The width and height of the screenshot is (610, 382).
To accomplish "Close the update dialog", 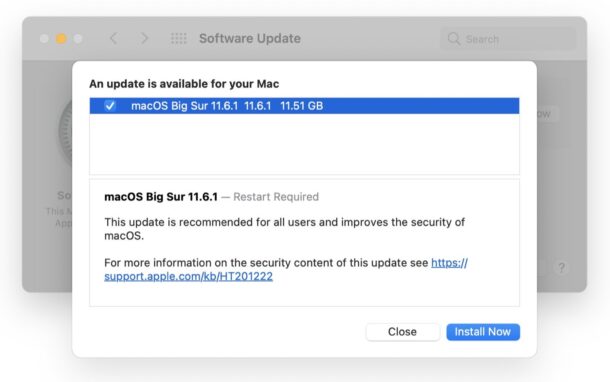I will point(403,332).
